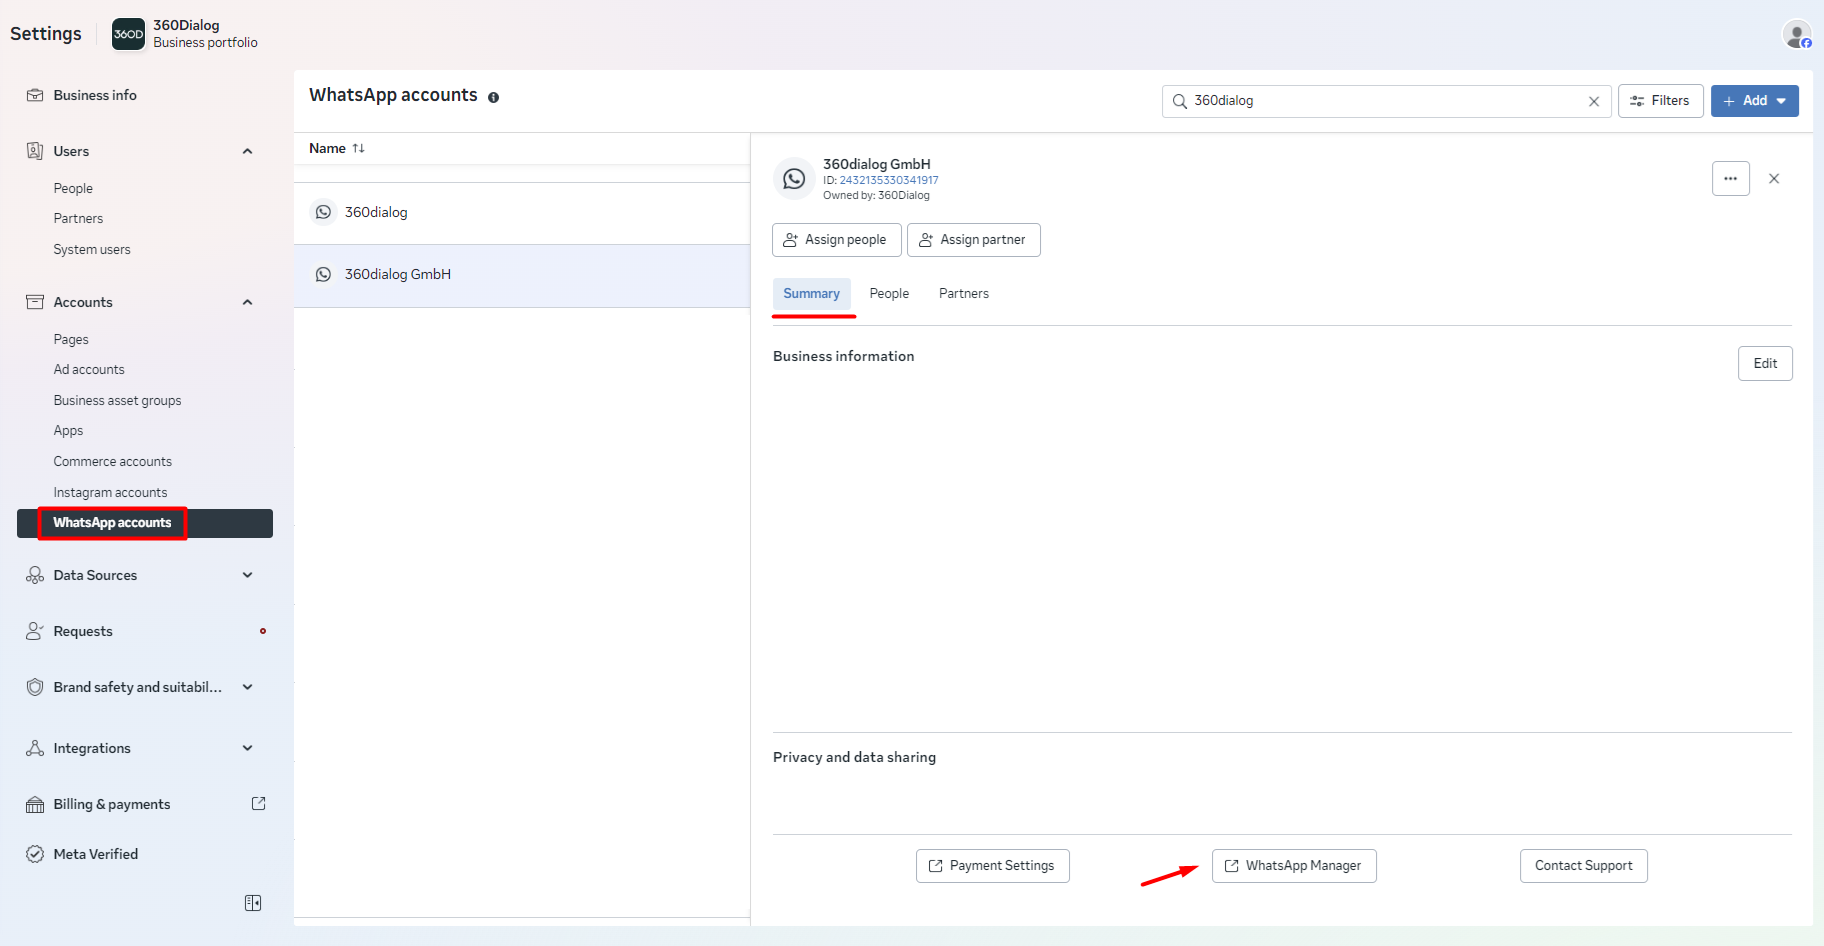Open WhatsApp Manager button
The height and width of the screenshot is (946, 1824).
[x=1293, y=866]
